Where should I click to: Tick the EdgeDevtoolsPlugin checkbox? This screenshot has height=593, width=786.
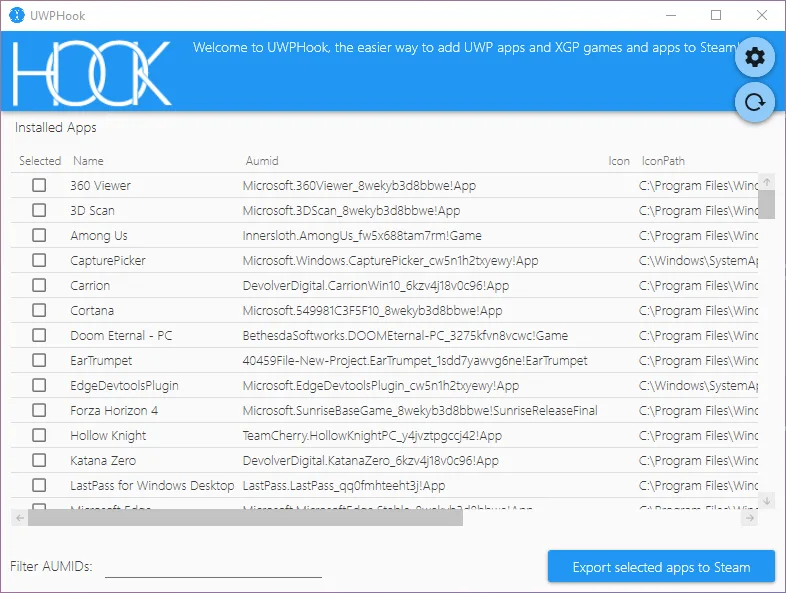[x=39, y=385]
